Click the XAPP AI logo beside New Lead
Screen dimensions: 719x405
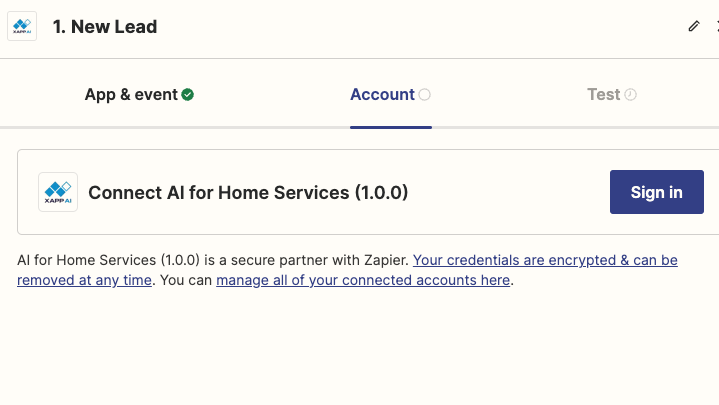click(22, 27)
